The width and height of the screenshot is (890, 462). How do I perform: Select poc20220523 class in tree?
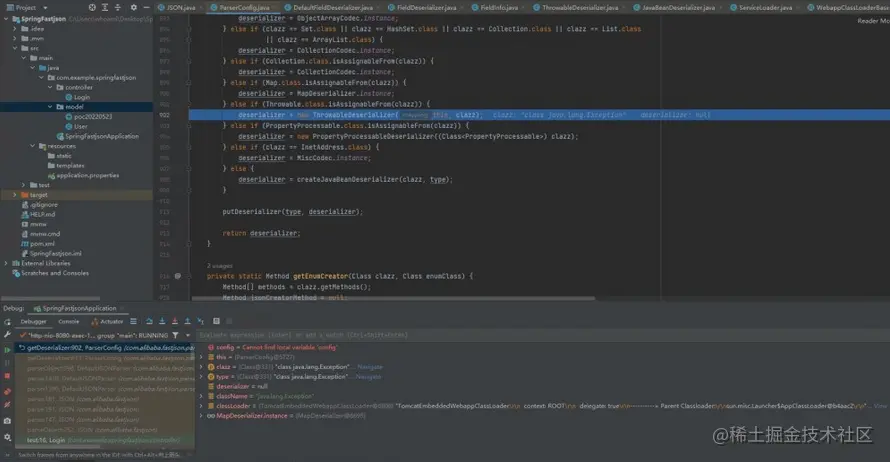(x=93, y=116)
